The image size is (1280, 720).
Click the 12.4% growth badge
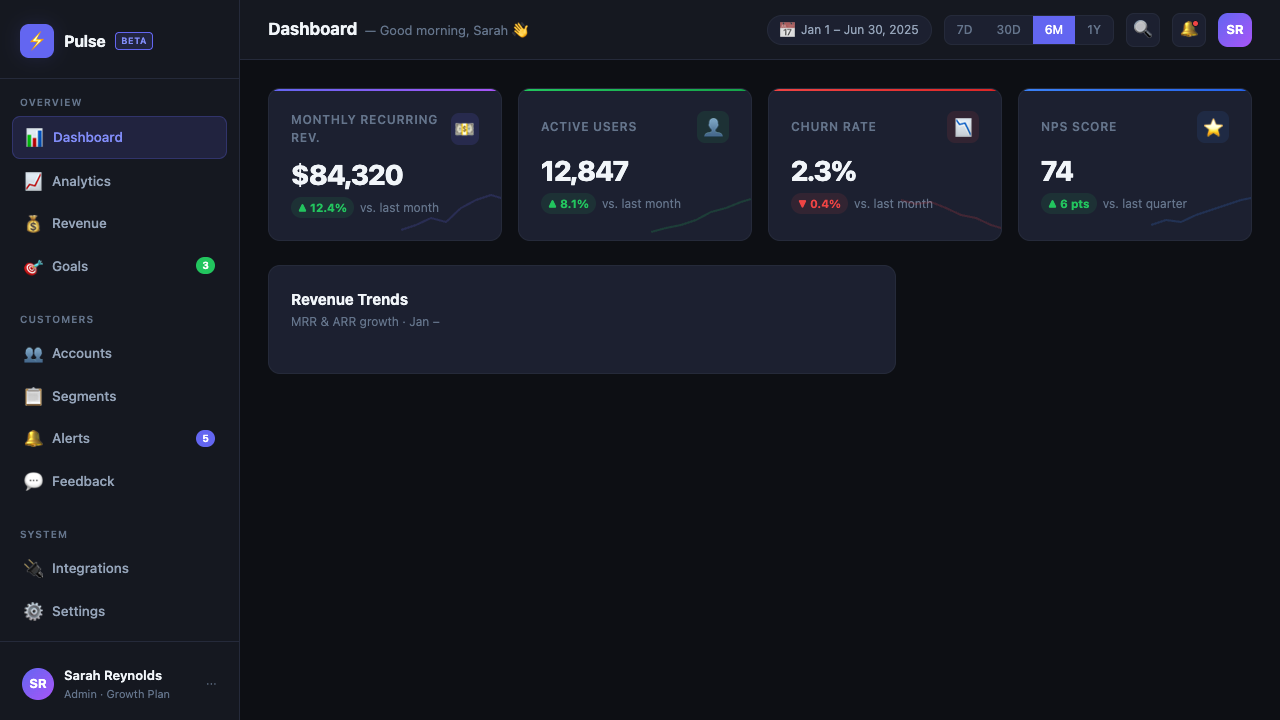coord(322,208)
